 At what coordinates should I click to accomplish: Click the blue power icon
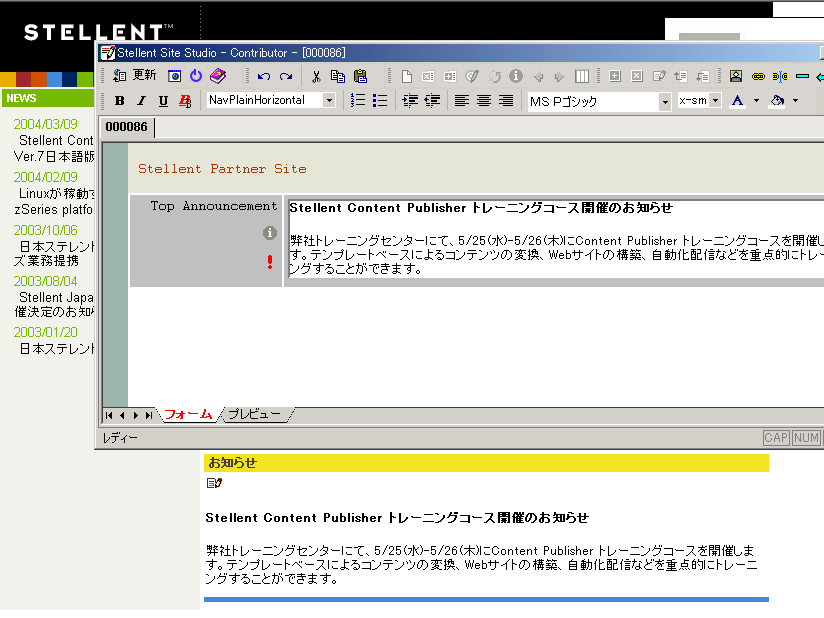pyautogui.click(x=196, y=76)
